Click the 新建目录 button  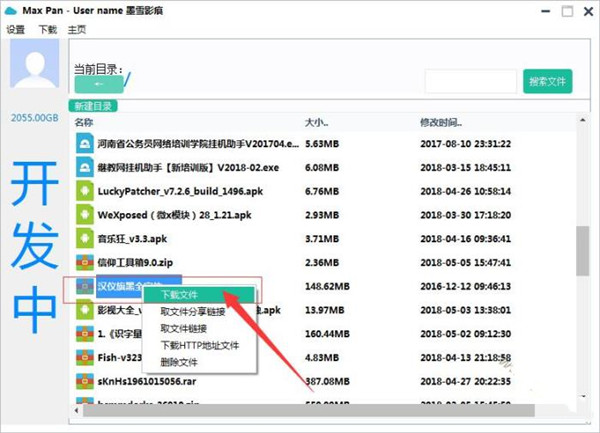(93, 106)
